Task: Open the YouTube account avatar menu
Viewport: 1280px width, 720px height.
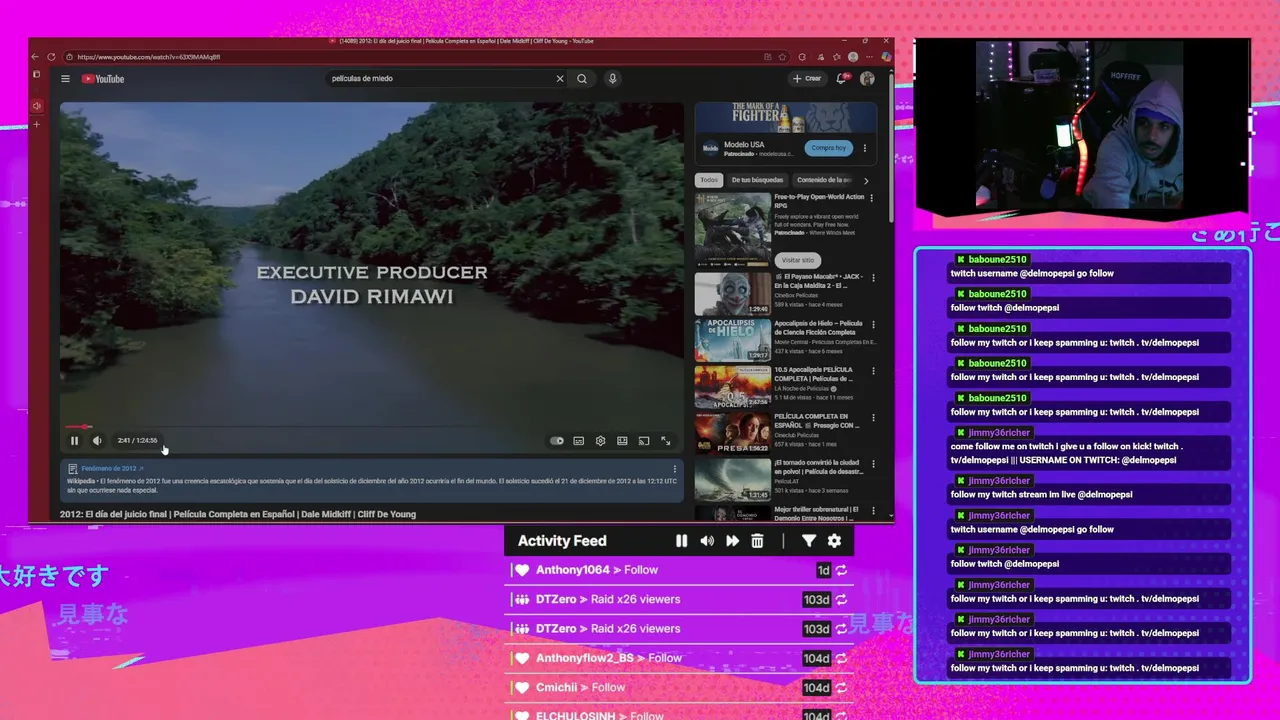Action: [x=867, y=78]
